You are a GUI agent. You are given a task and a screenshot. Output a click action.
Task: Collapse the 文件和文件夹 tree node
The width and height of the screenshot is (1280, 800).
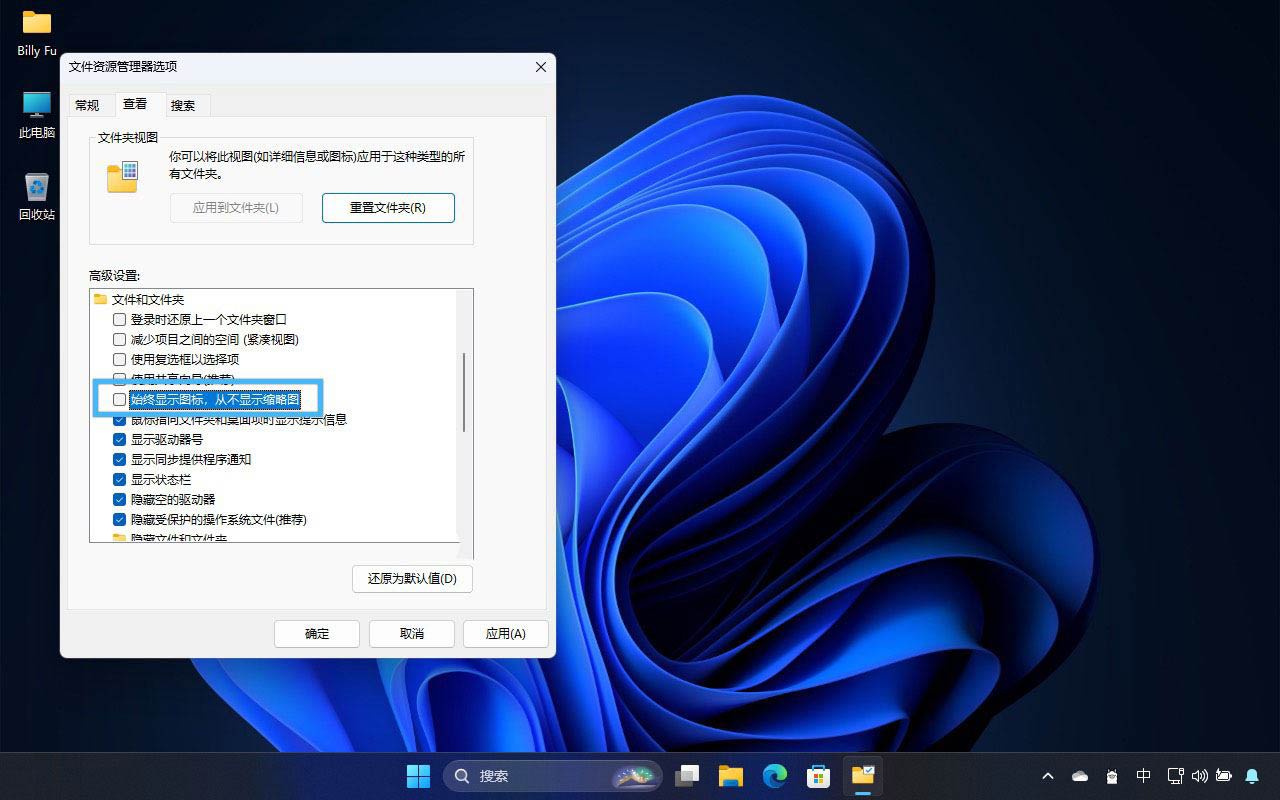(100, 300)
